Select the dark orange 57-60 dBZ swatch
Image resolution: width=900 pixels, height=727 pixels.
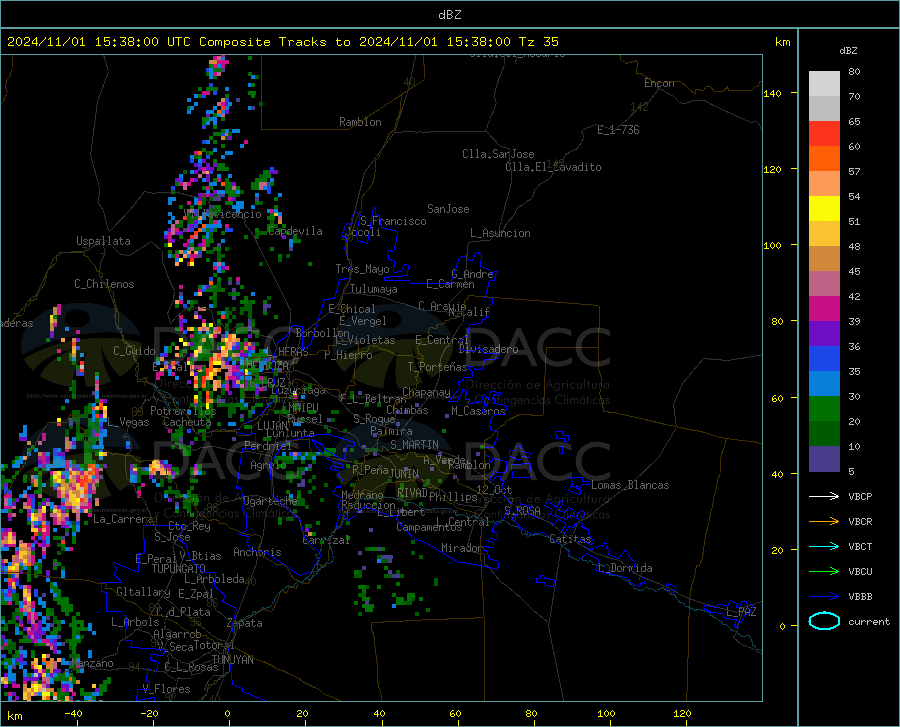(824, 159)
